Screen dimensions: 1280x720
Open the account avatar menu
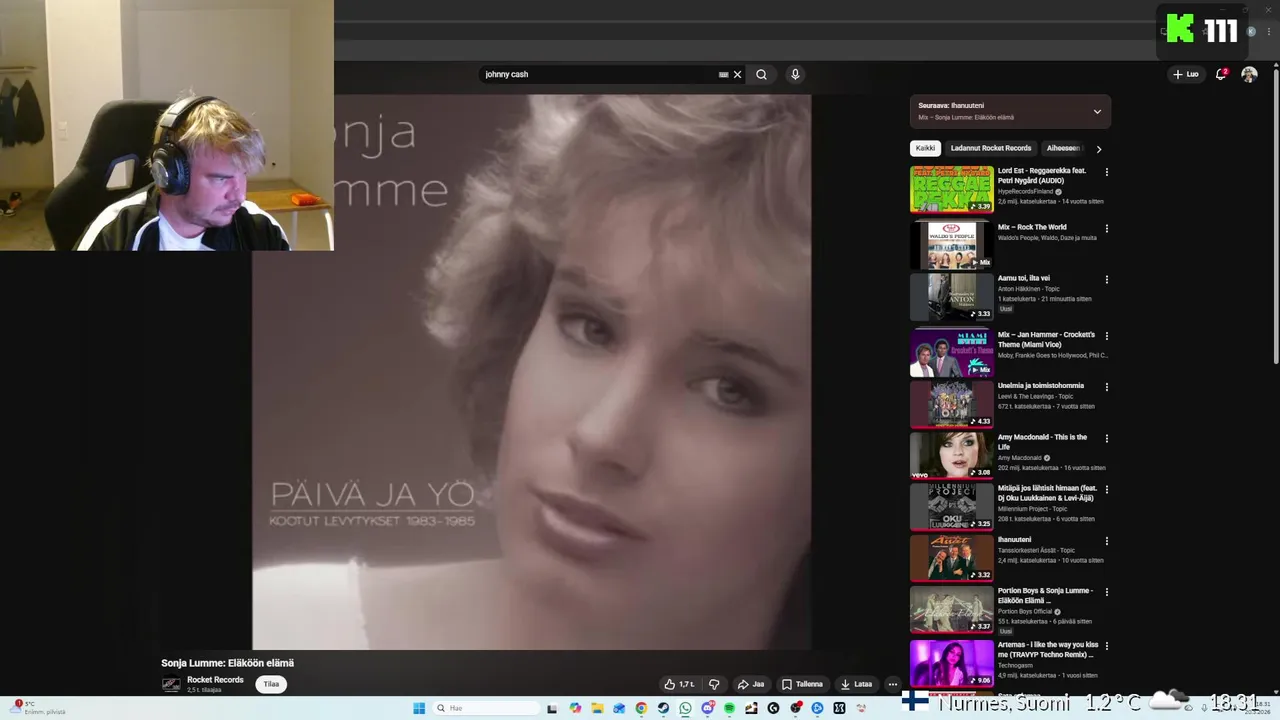coord(1249,74)
